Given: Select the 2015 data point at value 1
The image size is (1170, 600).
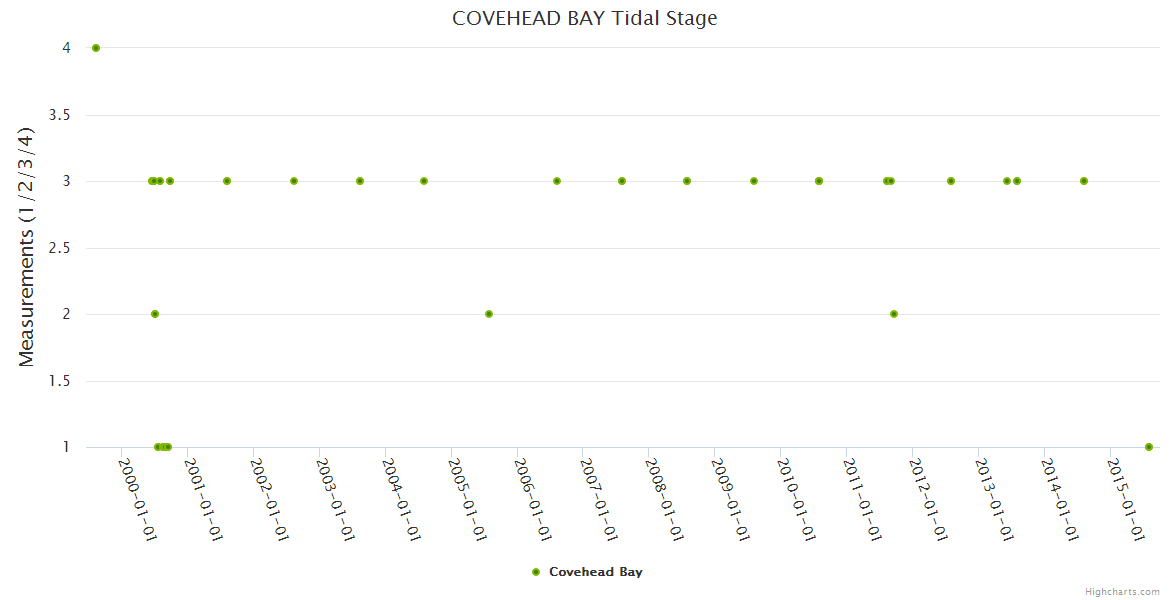Looking at the screenshot, I should (1149, 447).
